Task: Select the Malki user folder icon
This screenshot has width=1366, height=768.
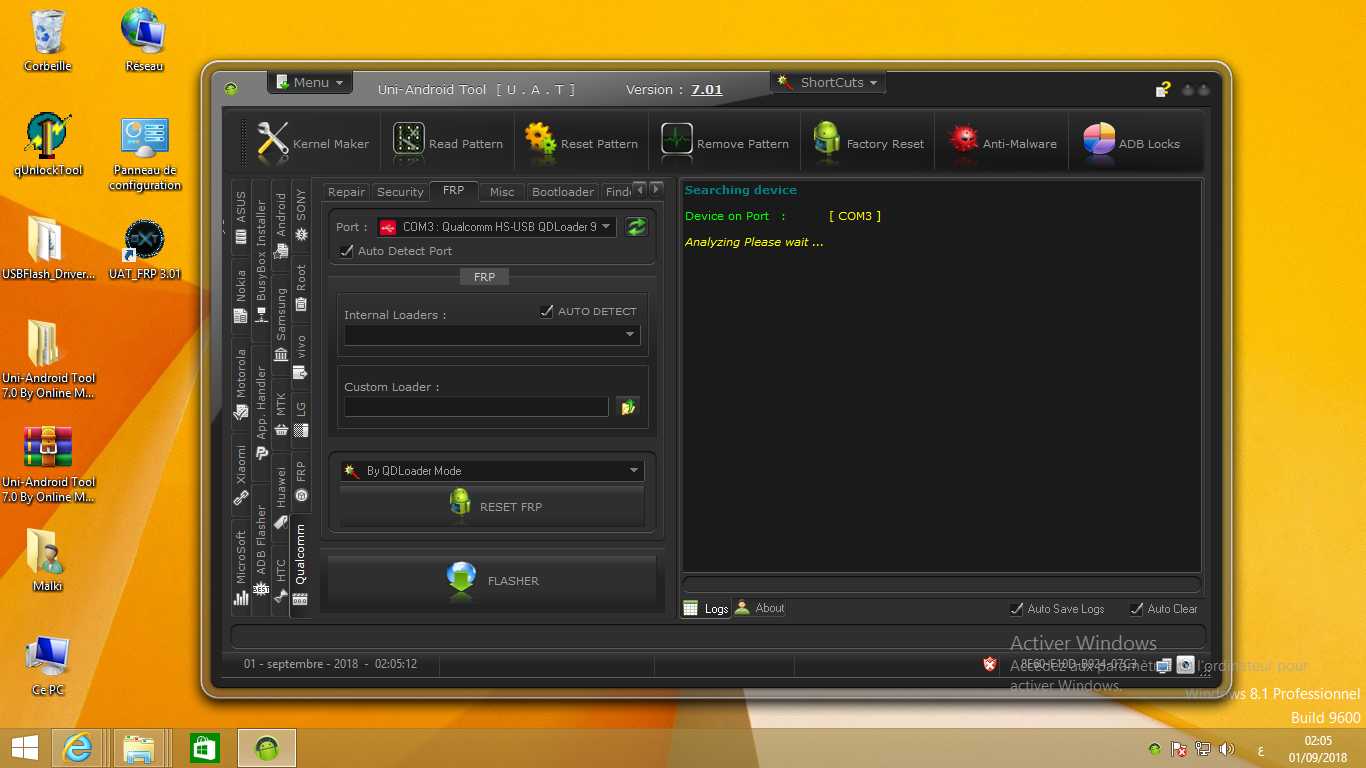Action: pyautogui.click(x=47, y=561)
